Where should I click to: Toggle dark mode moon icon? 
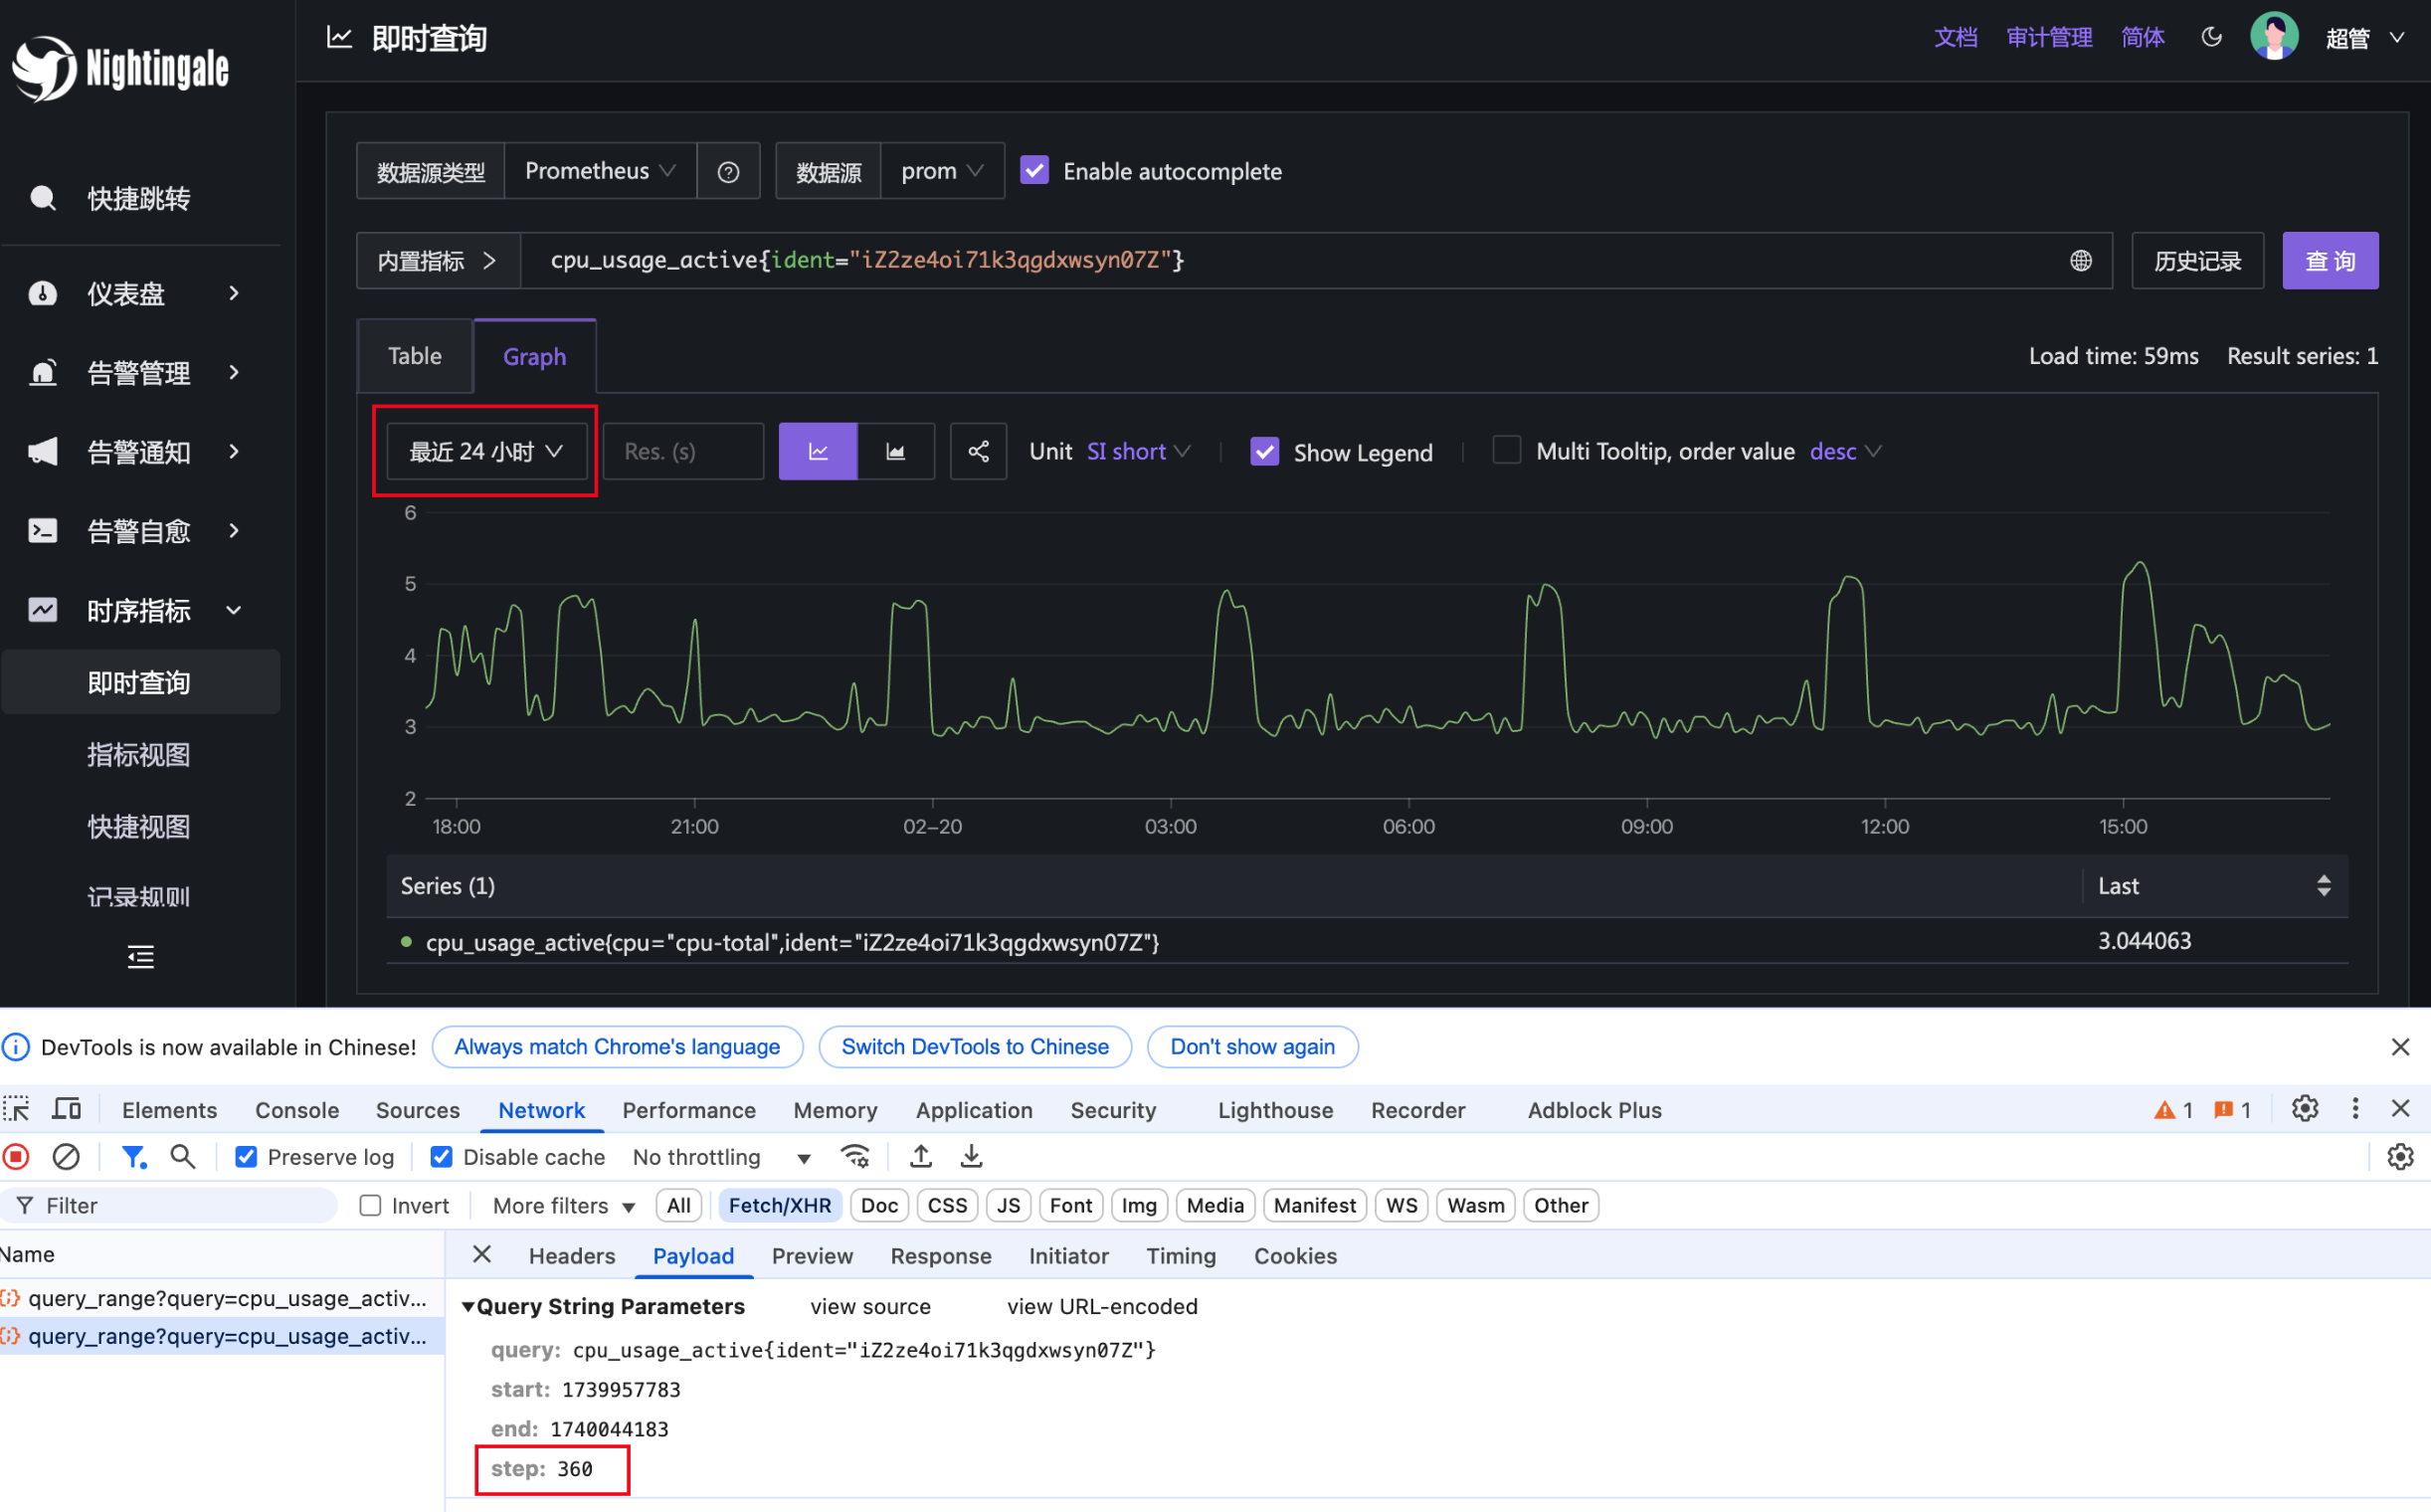(2211, 37)
